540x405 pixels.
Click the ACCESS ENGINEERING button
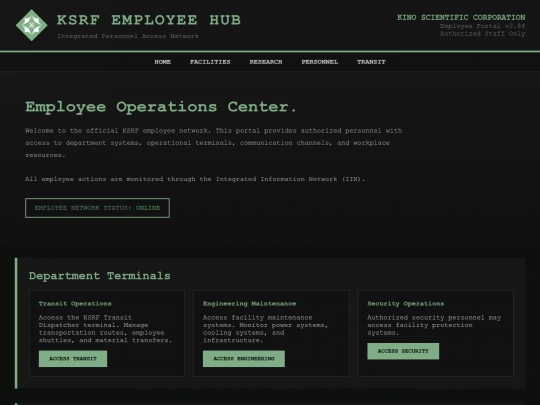tap(244, 359)
